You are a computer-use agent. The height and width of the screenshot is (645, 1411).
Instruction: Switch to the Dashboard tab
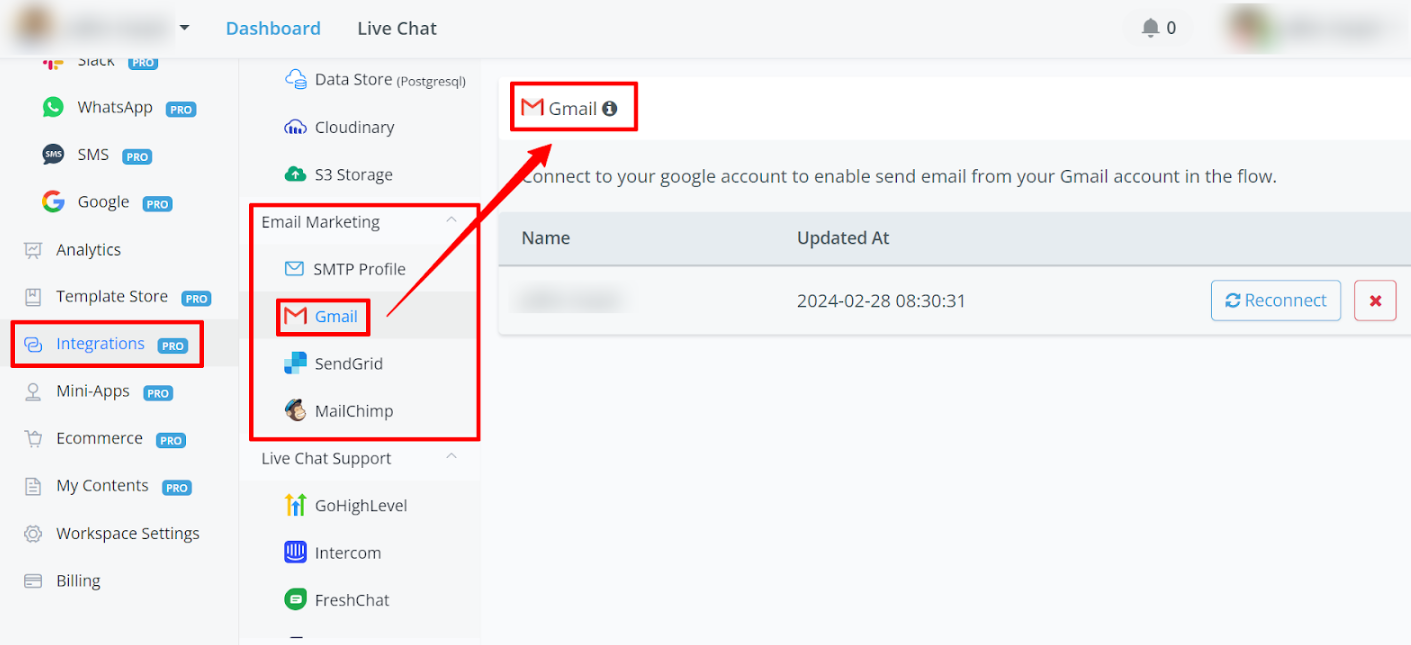tap(273, 28)
